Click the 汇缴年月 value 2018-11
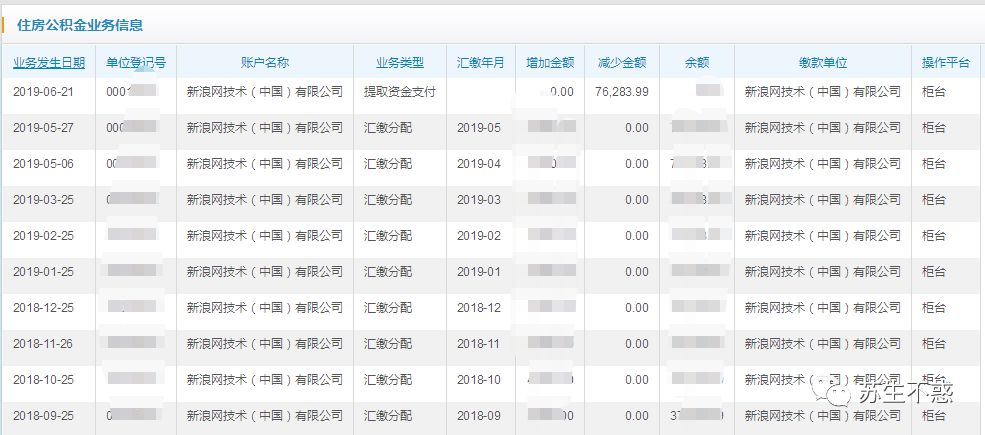 point(479,344)
